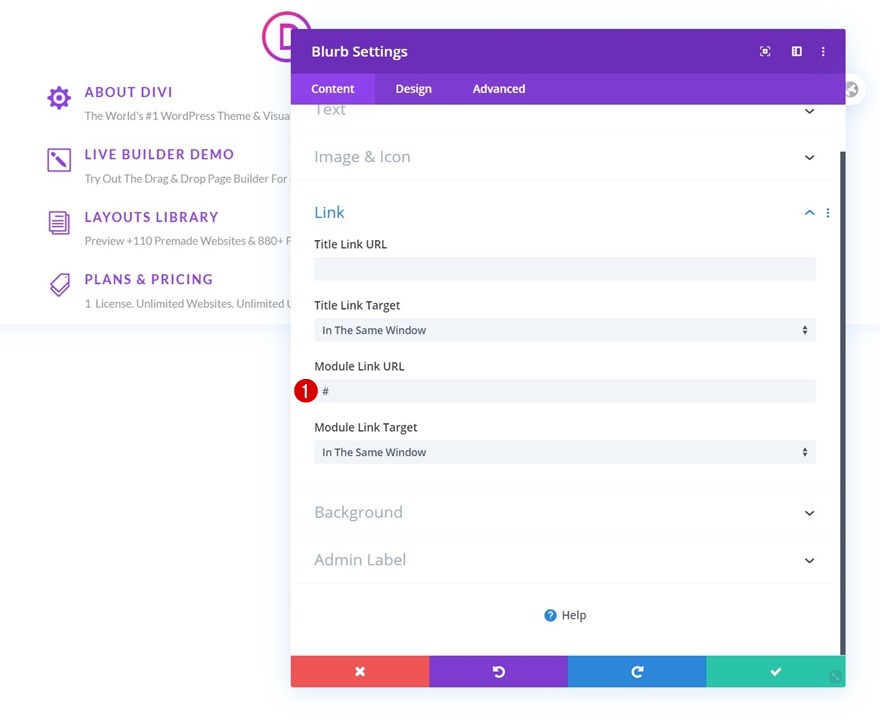Open the Title Link Target dropdown

coord(565,330)
